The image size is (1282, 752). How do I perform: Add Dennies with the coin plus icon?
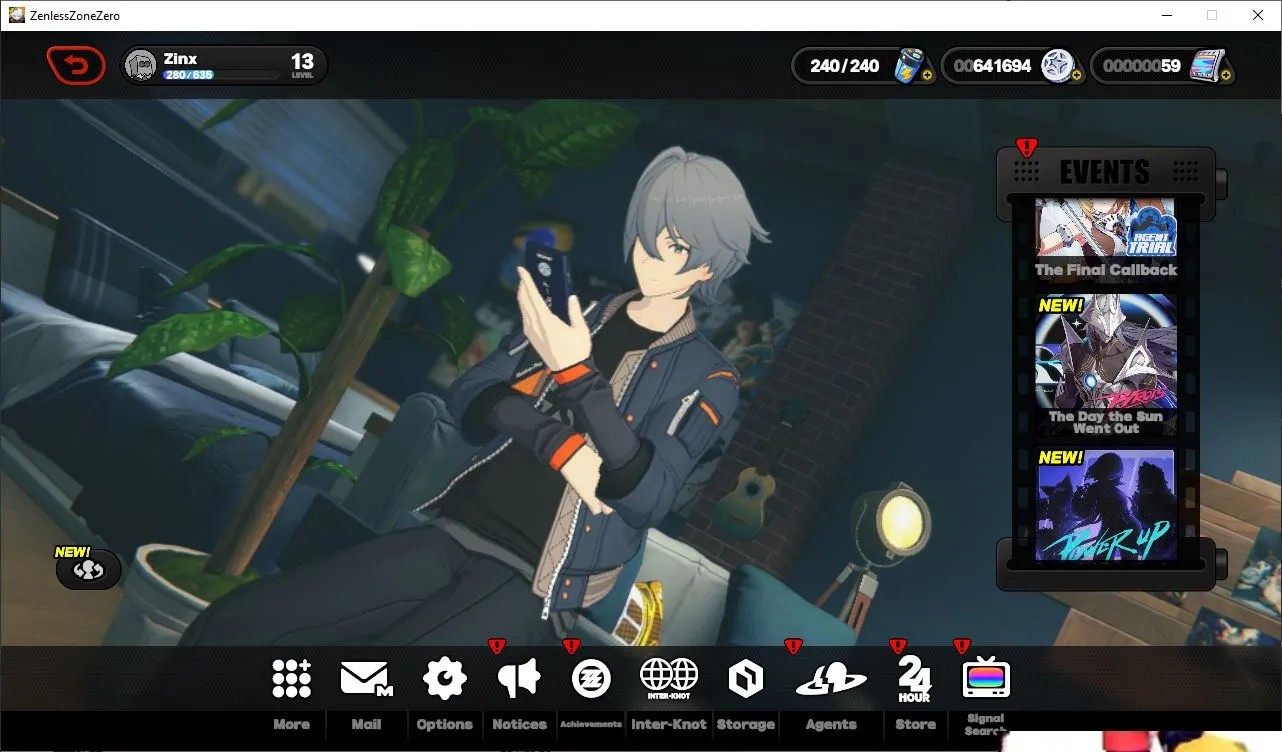[1076, 75]
